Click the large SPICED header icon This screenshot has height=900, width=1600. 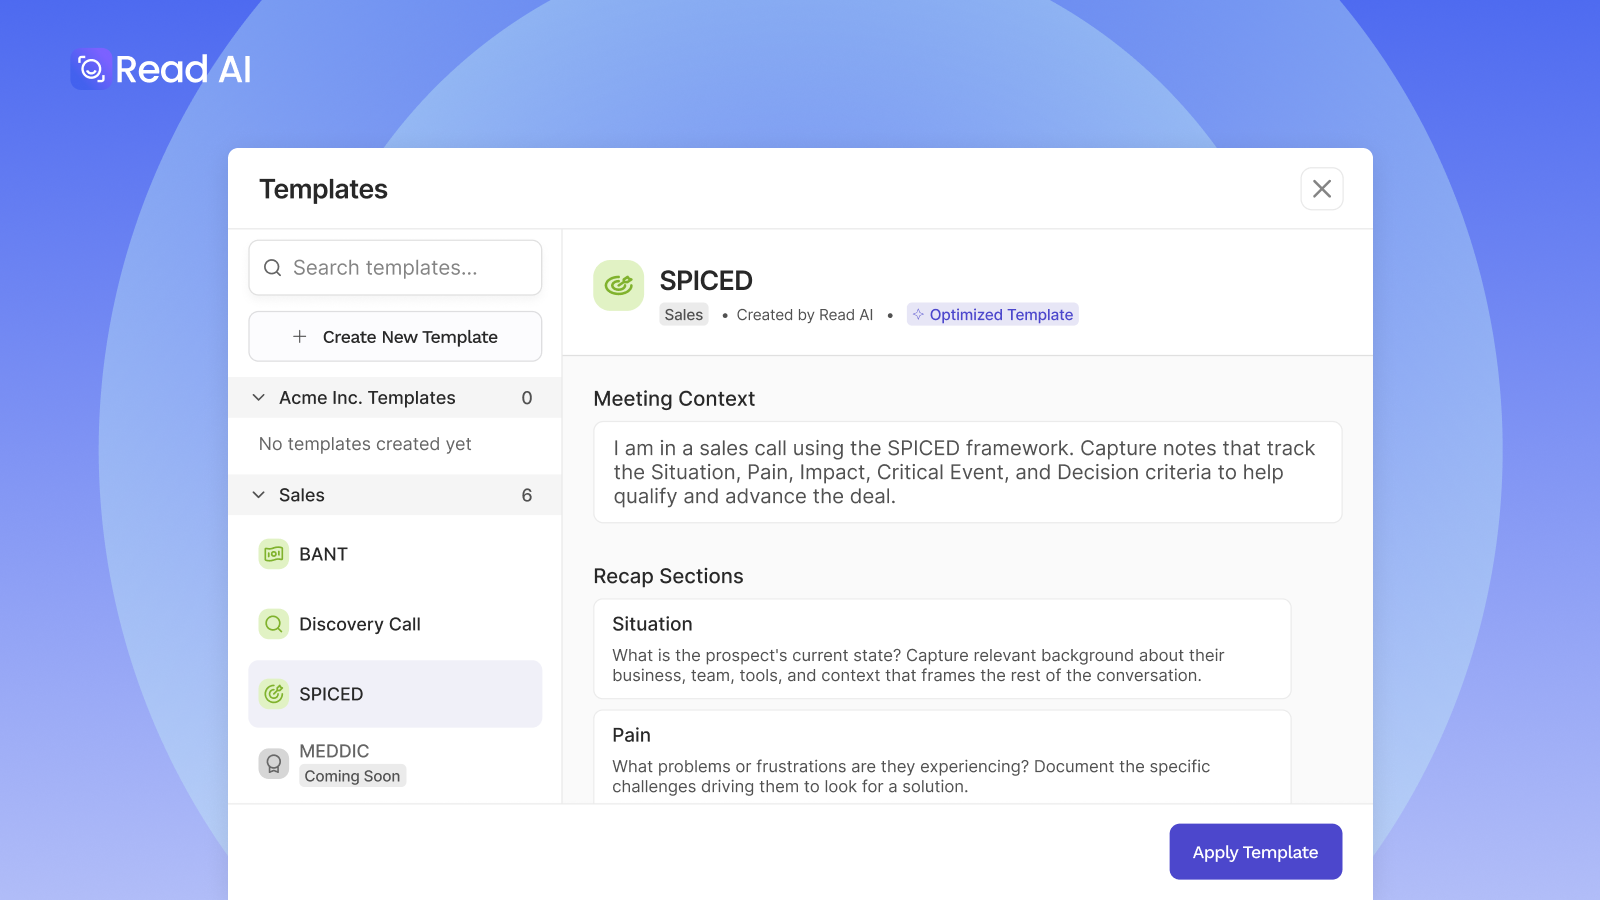[619, 286]
